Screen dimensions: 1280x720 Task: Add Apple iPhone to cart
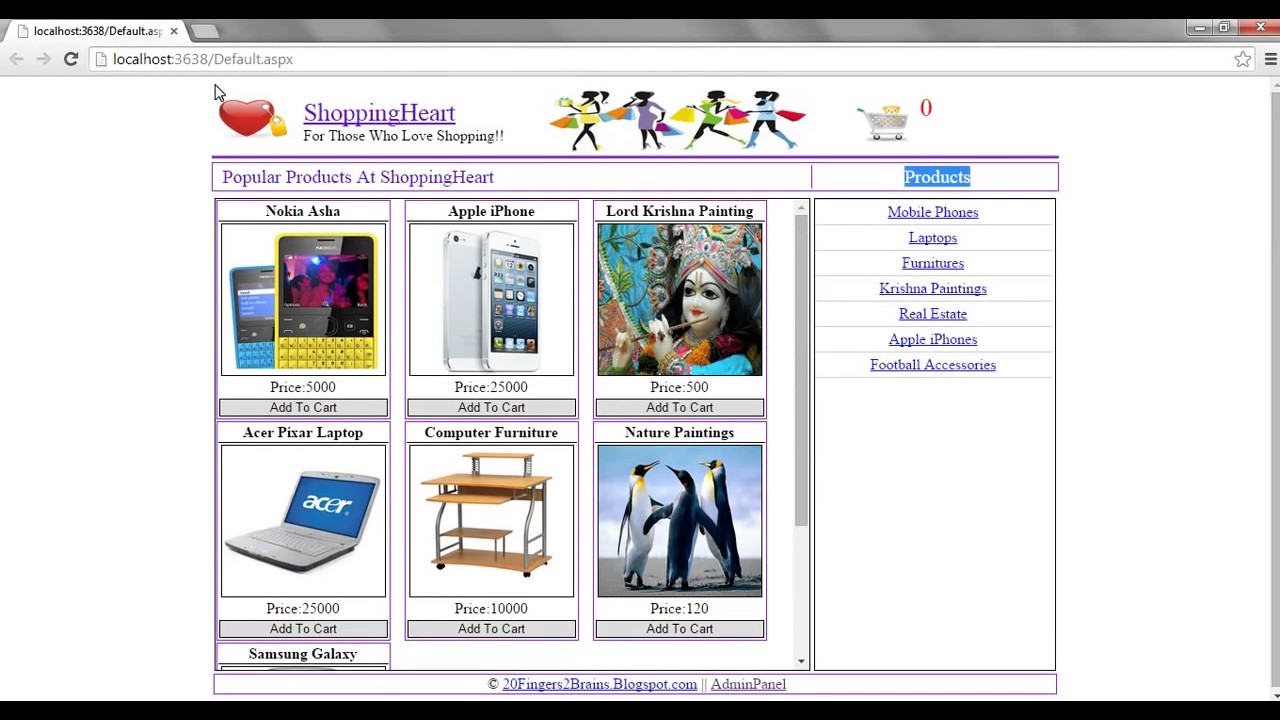pyautogui.click(x=491, y=407)
